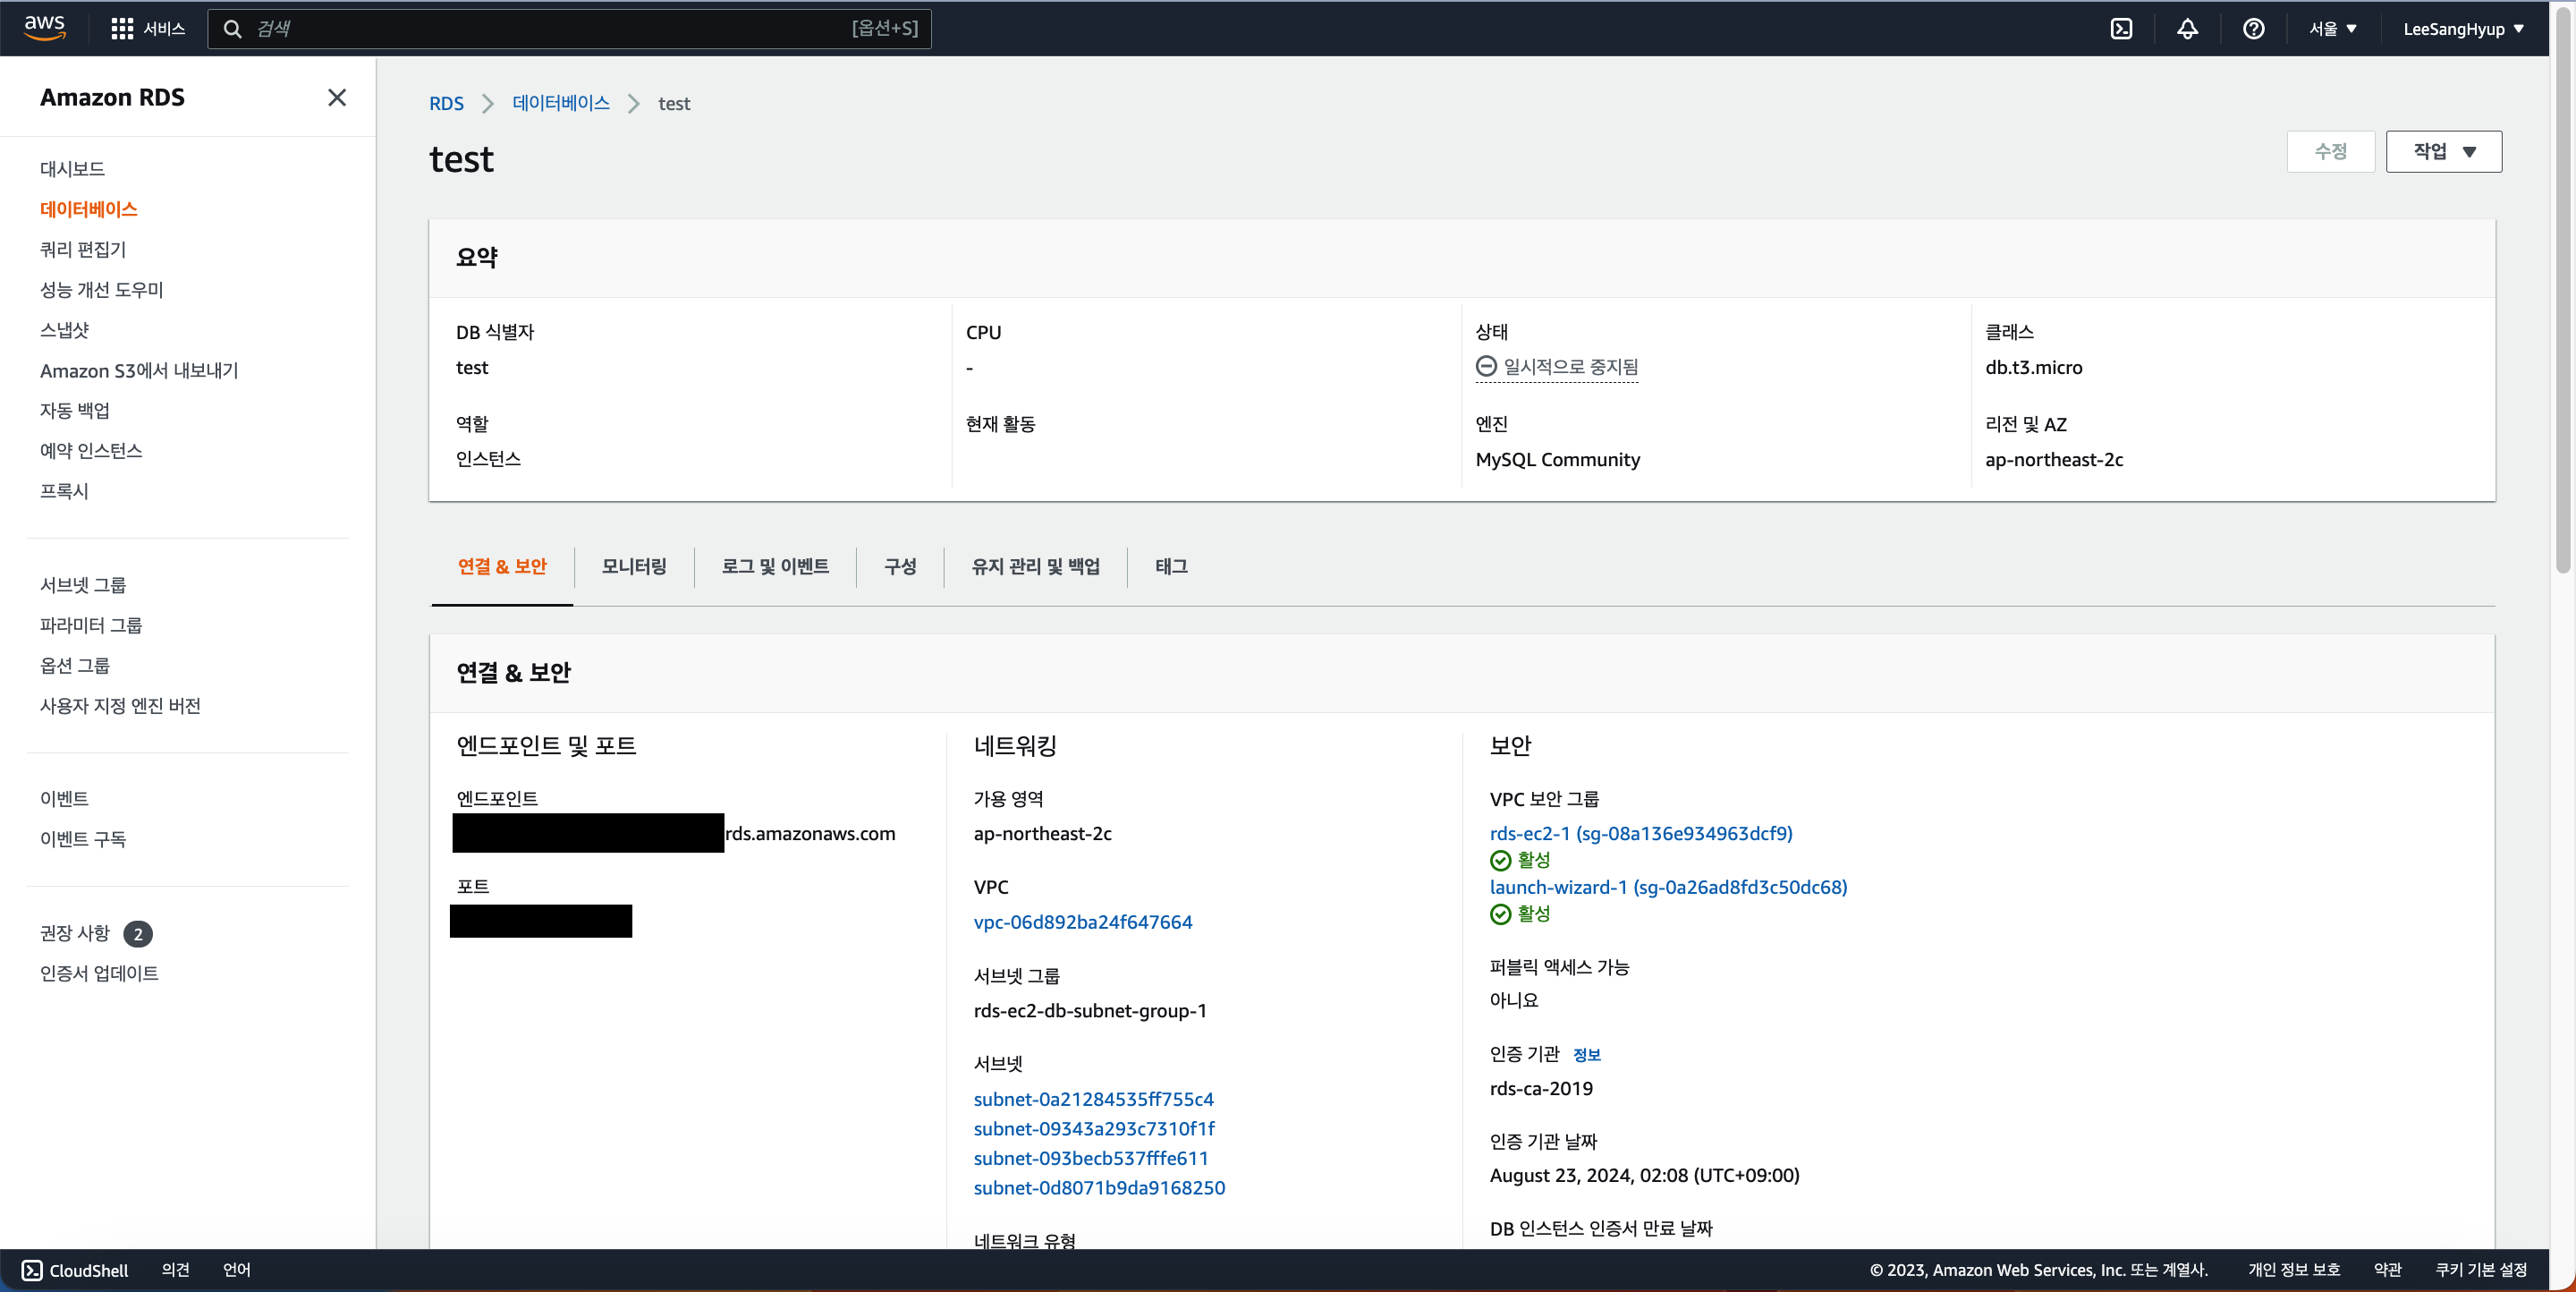Close the Amazon RDS sidebar
The image size is (2576, 1292).
pyautogui.click(x=337, y=97)
